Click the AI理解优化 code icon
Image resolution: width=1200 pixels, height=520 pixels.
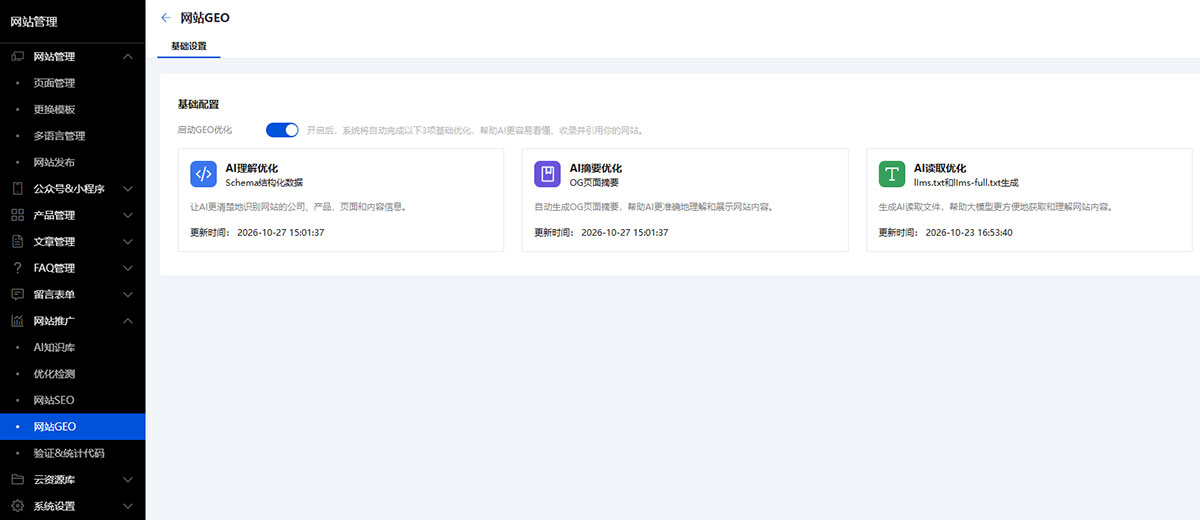click(x=204, y=174)
